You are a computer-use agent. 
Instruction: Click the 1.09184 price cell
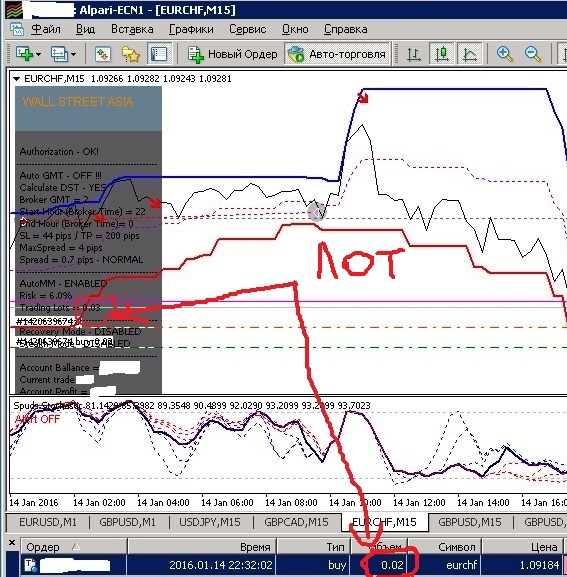coord(539,565)
